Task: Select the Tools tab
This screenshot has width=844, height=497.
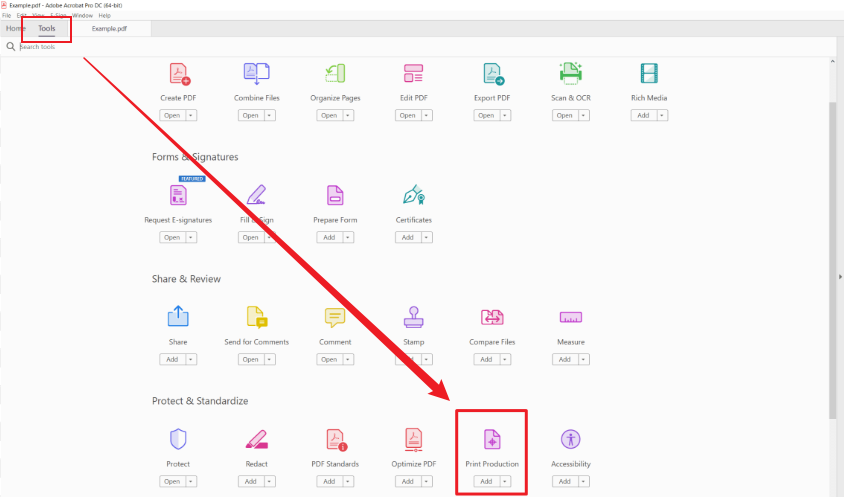Action: [47, 28]
